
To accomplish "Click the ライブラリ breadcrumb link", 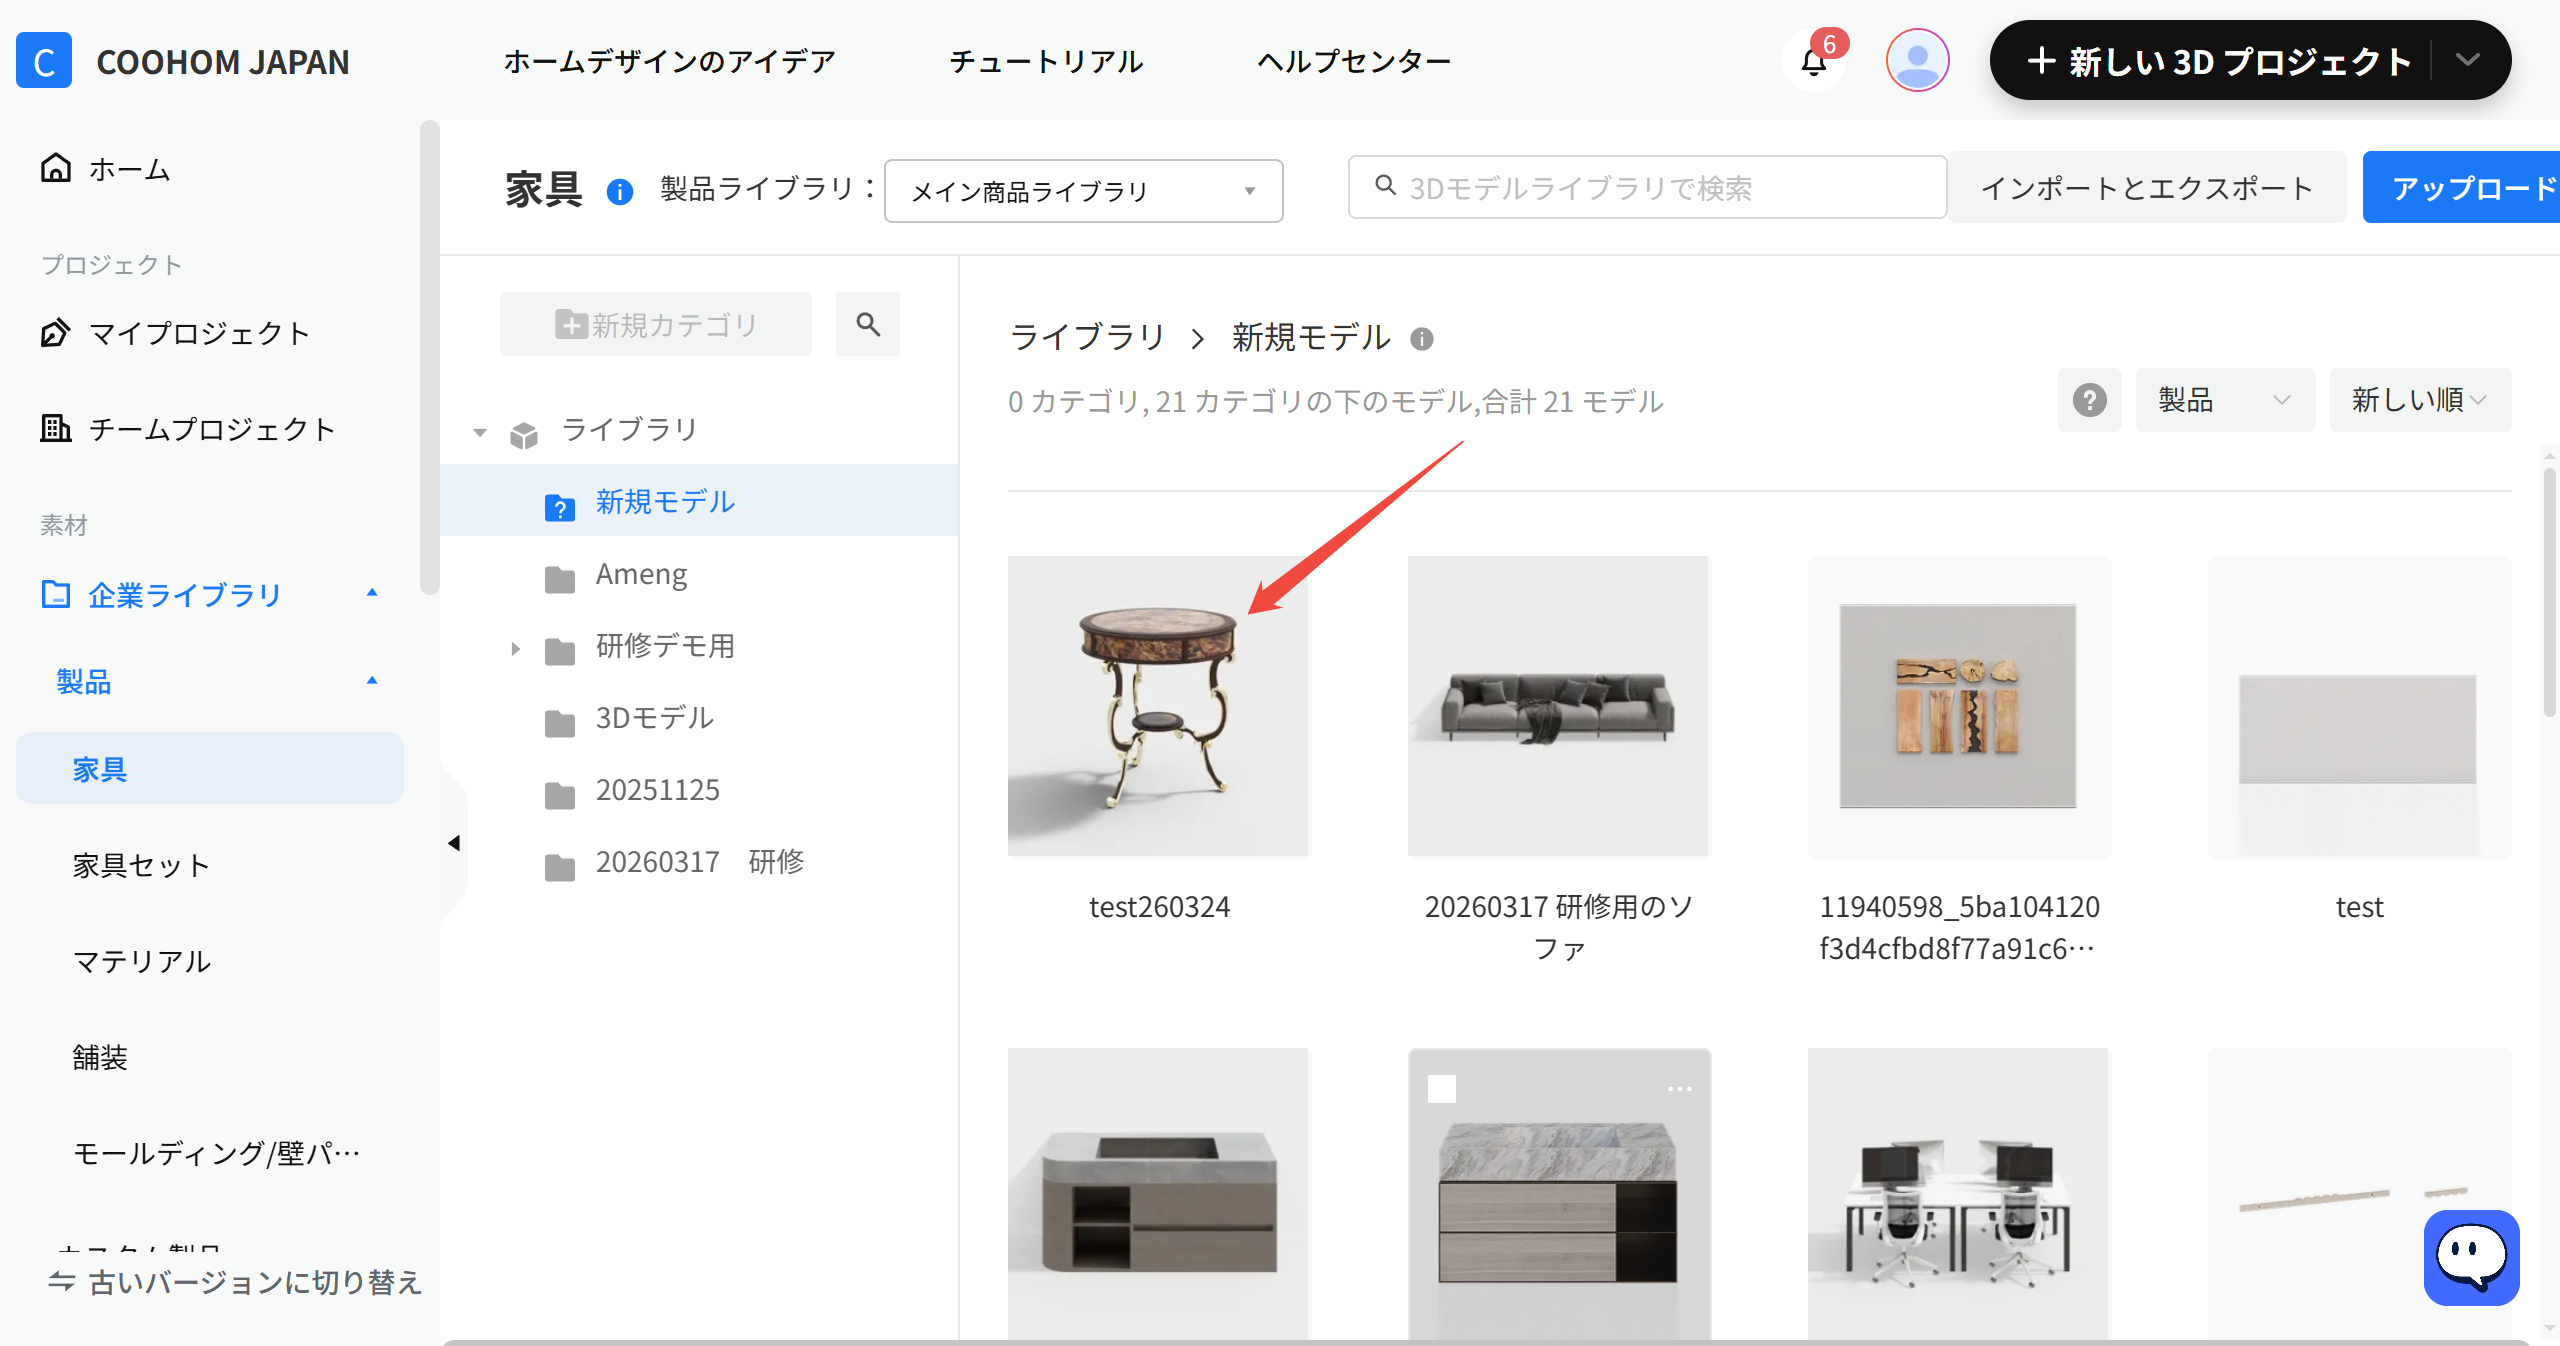I will [1087, 337].
